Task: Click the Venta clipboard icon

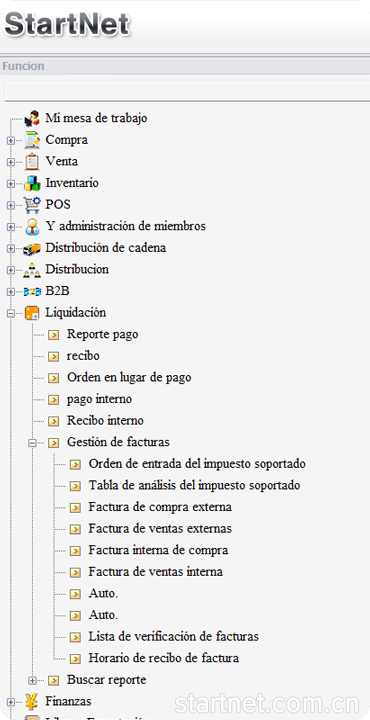Action: click(x=32, y=162)
